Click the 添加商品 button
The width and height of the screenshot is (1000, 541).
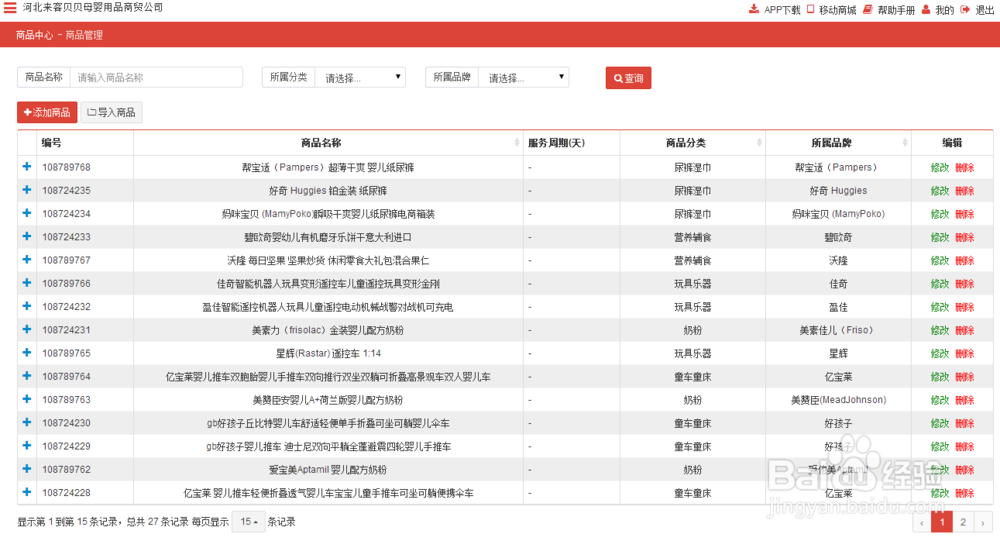coord(47,112)
